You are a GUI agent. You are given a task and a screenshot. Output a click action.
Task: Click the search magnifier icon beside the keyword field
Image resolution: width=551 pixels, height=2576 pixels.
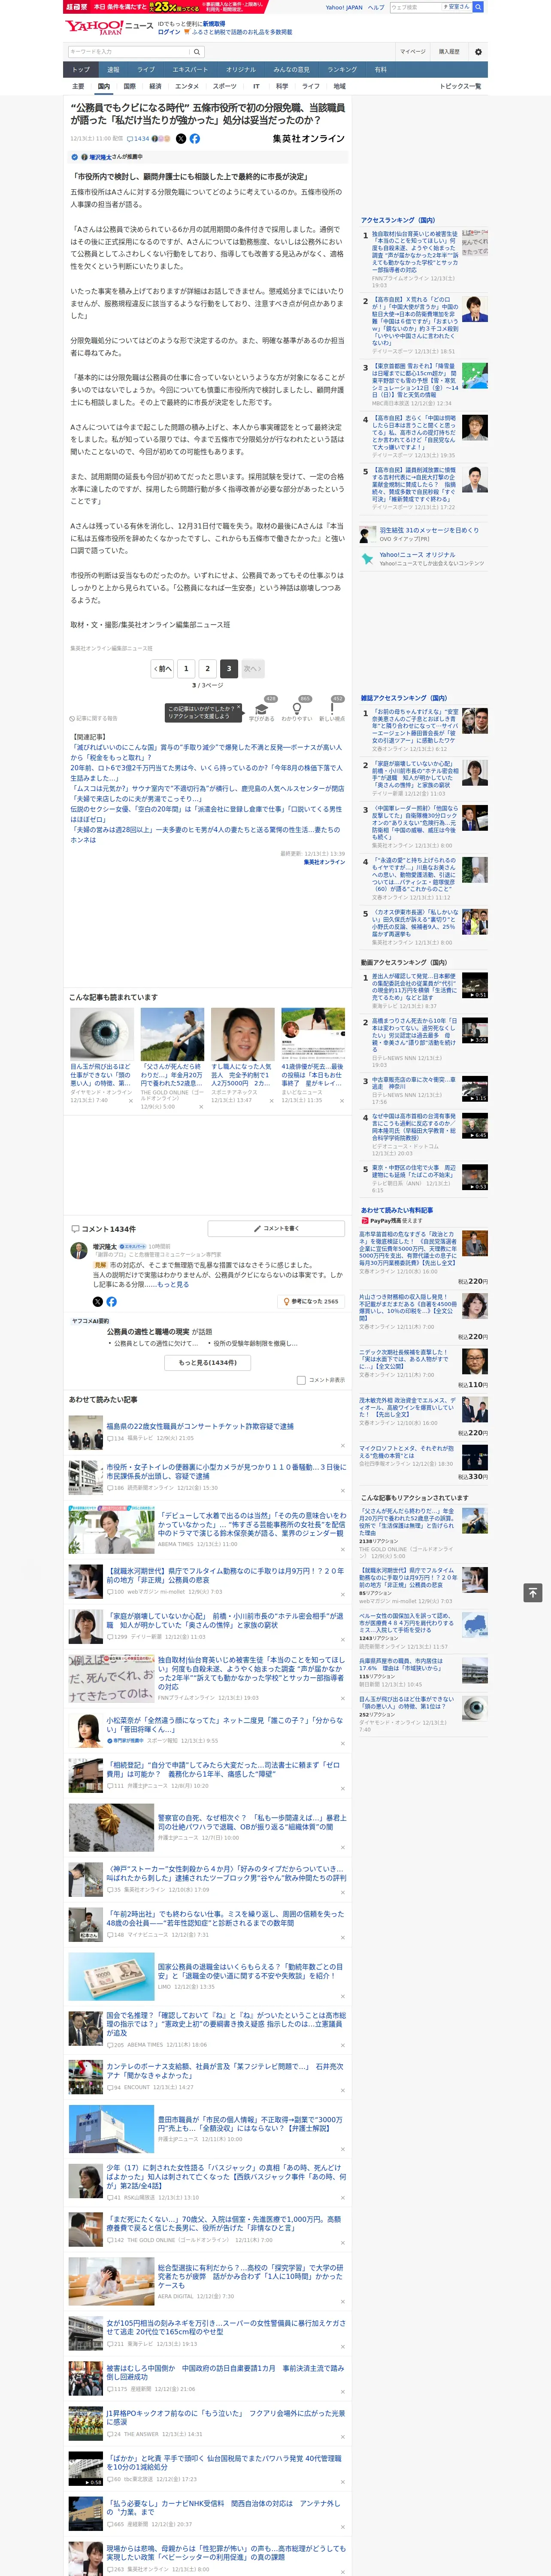click(x=197, y=52)
